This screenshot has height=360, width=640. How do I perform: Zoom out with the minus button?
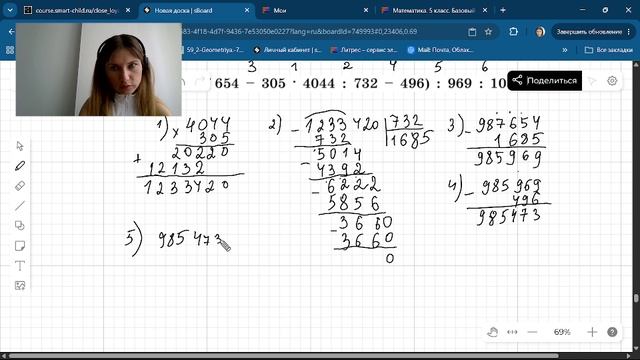[532, 332]
